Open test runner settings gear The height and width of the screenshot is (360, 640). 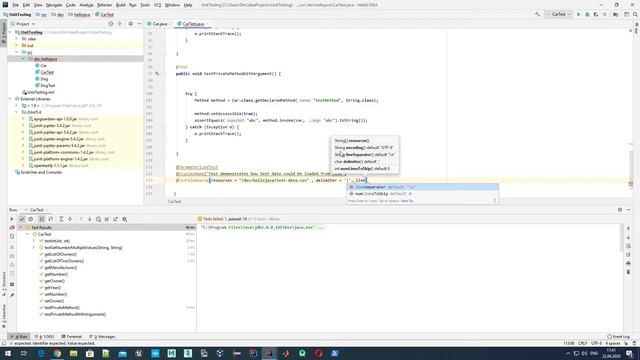click(x=124, y=219)
